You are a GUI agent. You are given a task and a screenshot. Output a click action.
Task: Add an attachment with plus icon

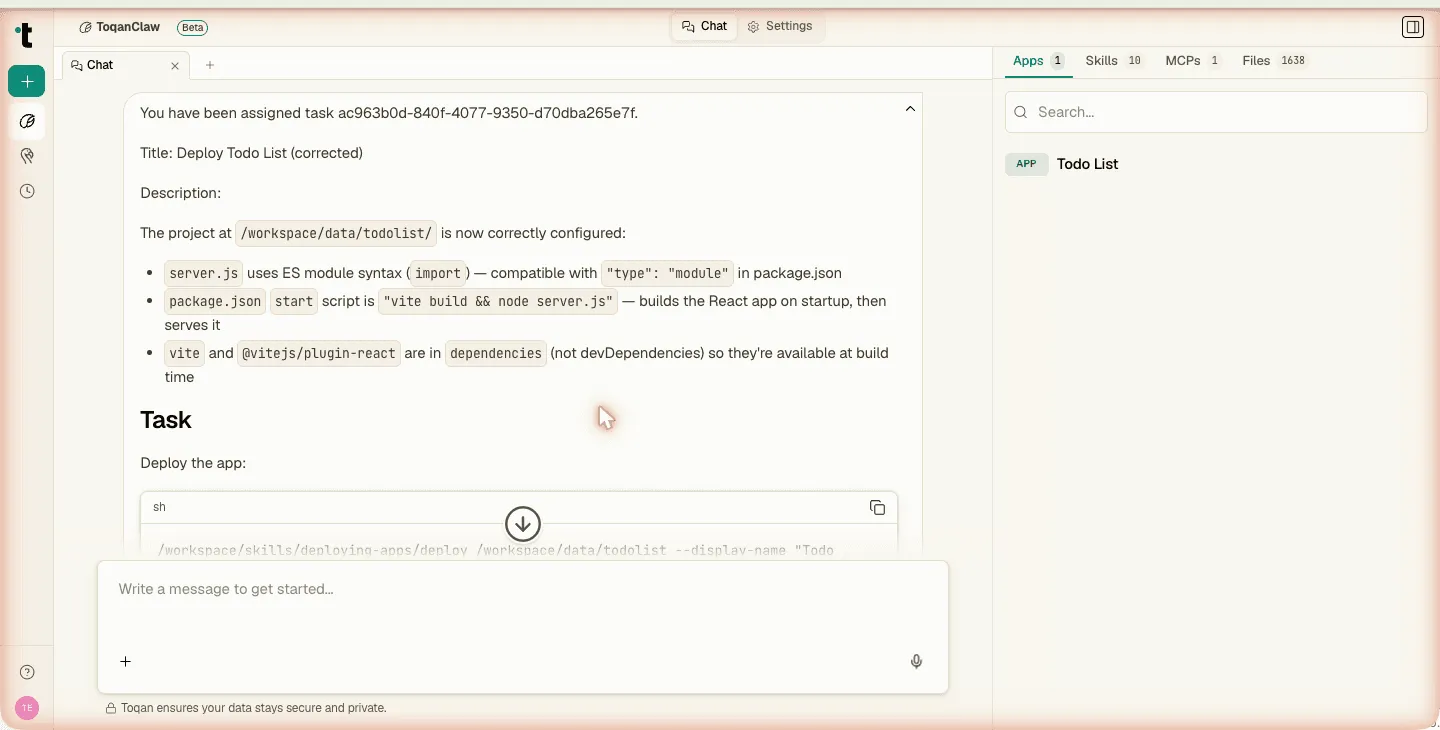pyautogui.click(x=126, y=661)
